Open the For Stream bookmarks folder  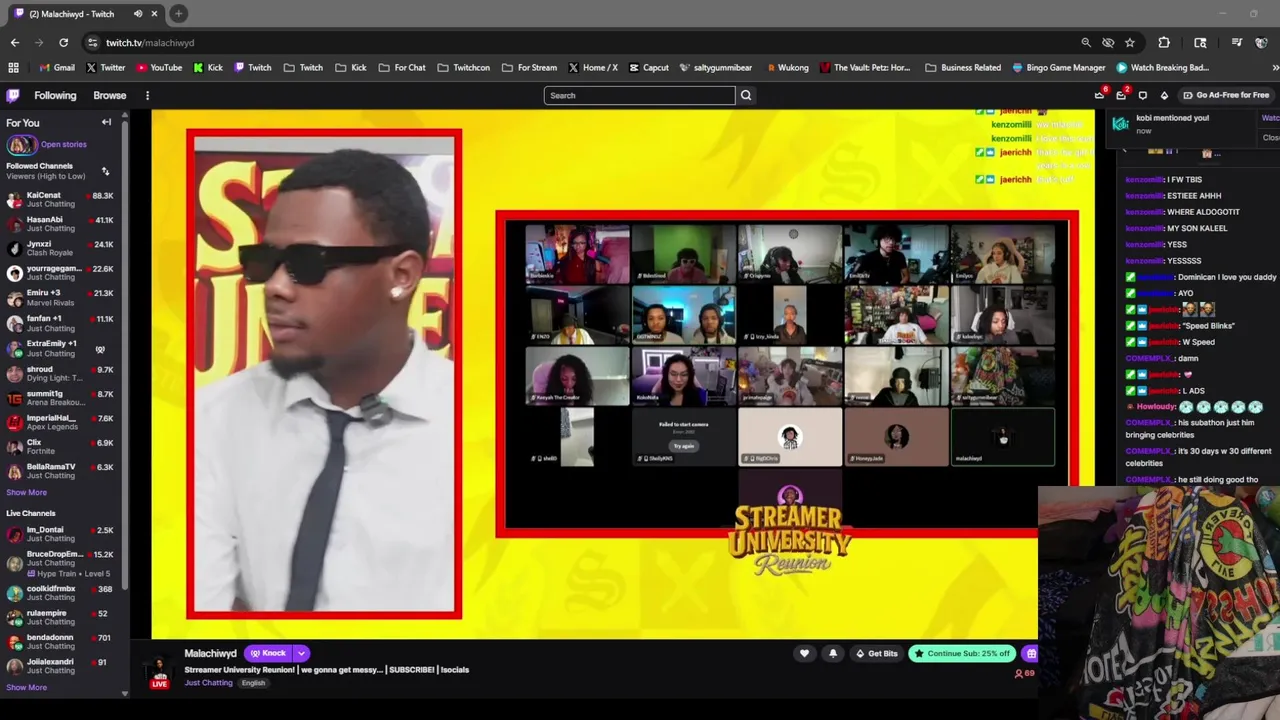528,68
